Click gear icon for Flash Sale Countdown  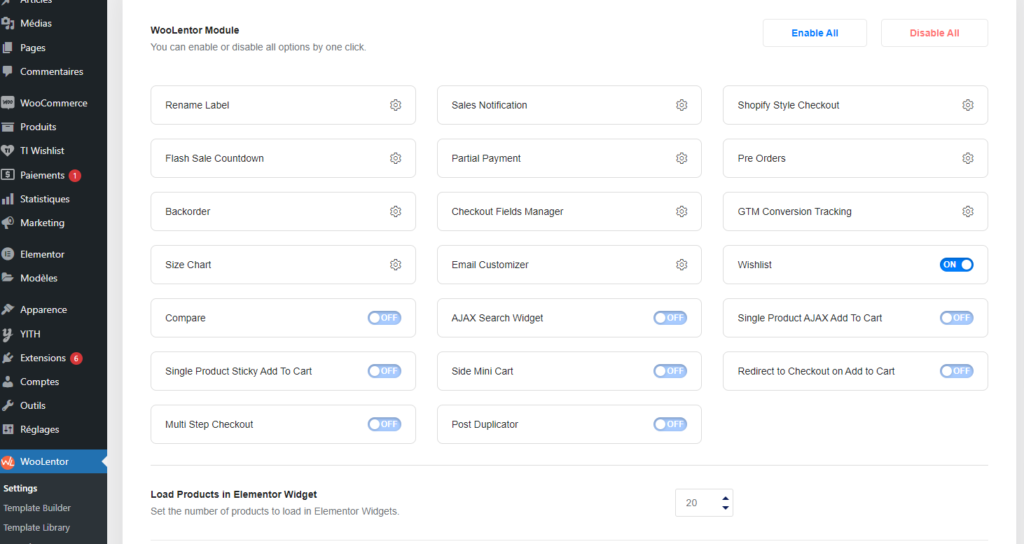pos(395,158)
